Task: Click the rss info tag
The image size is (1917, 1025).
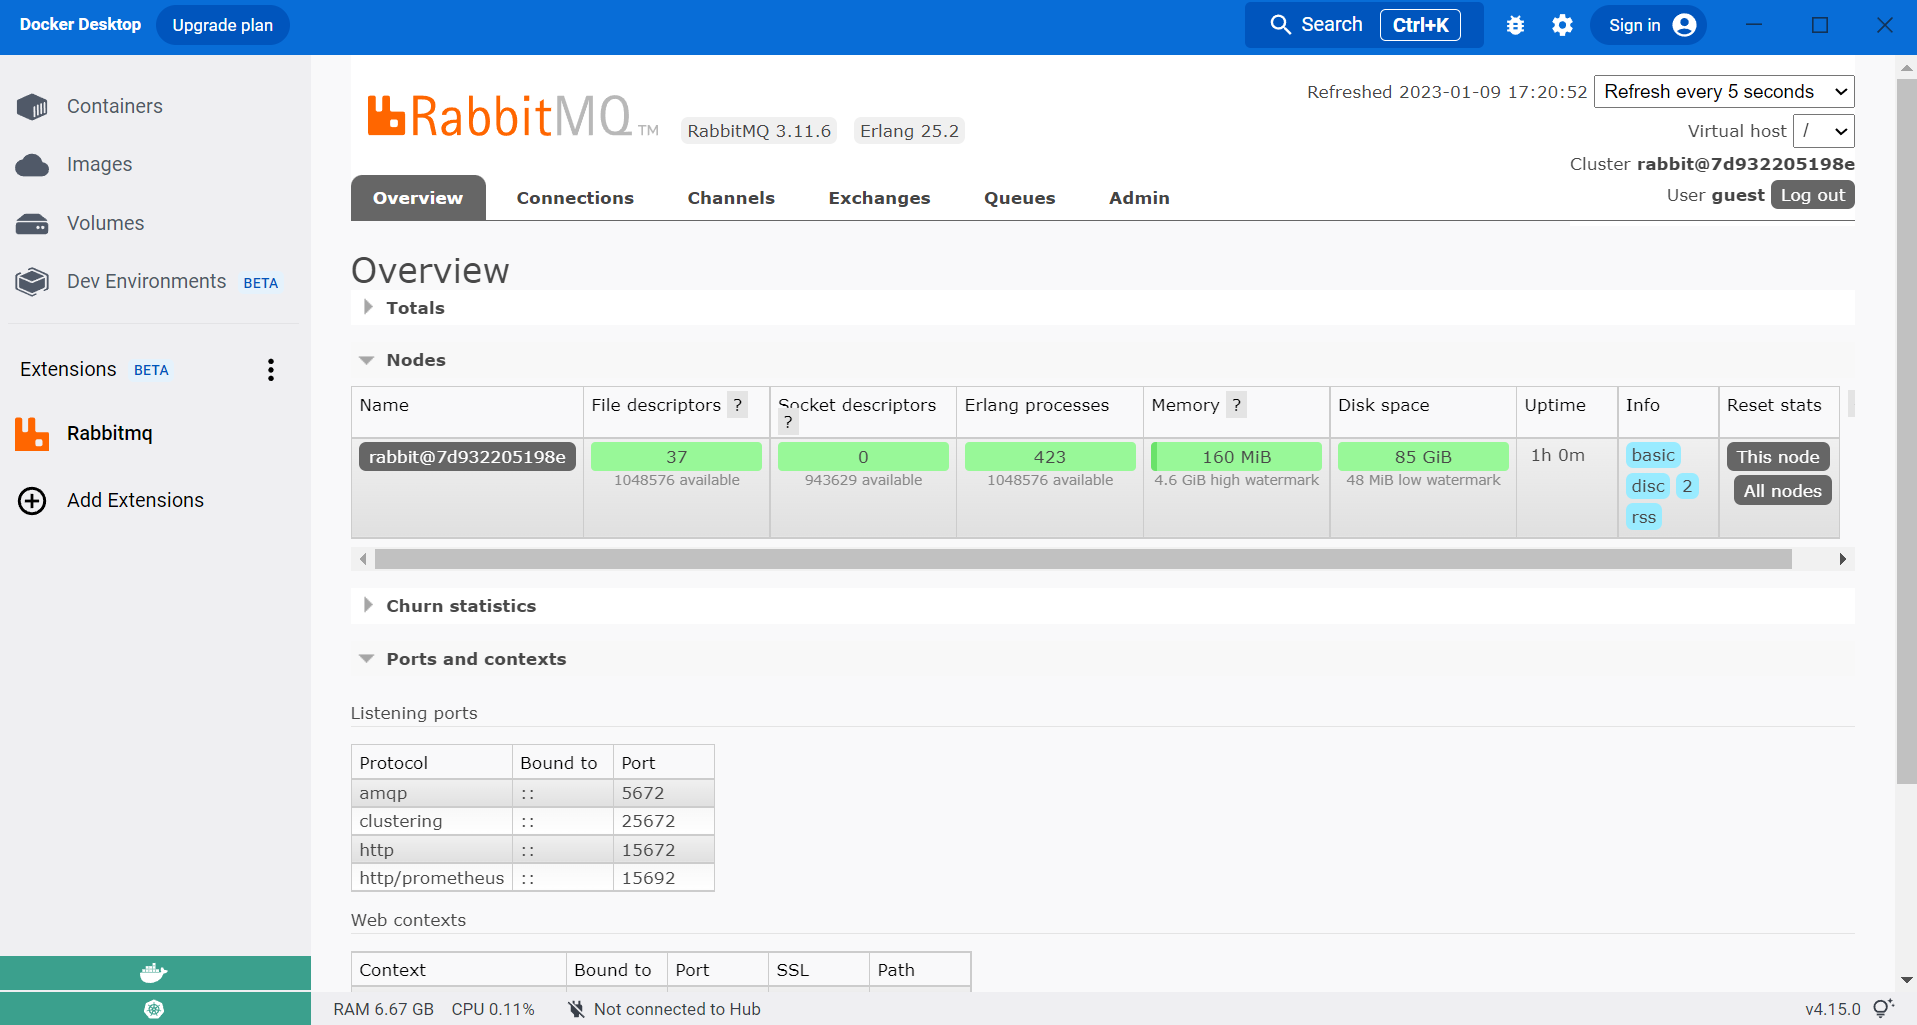Action: tap(1643, 517)
